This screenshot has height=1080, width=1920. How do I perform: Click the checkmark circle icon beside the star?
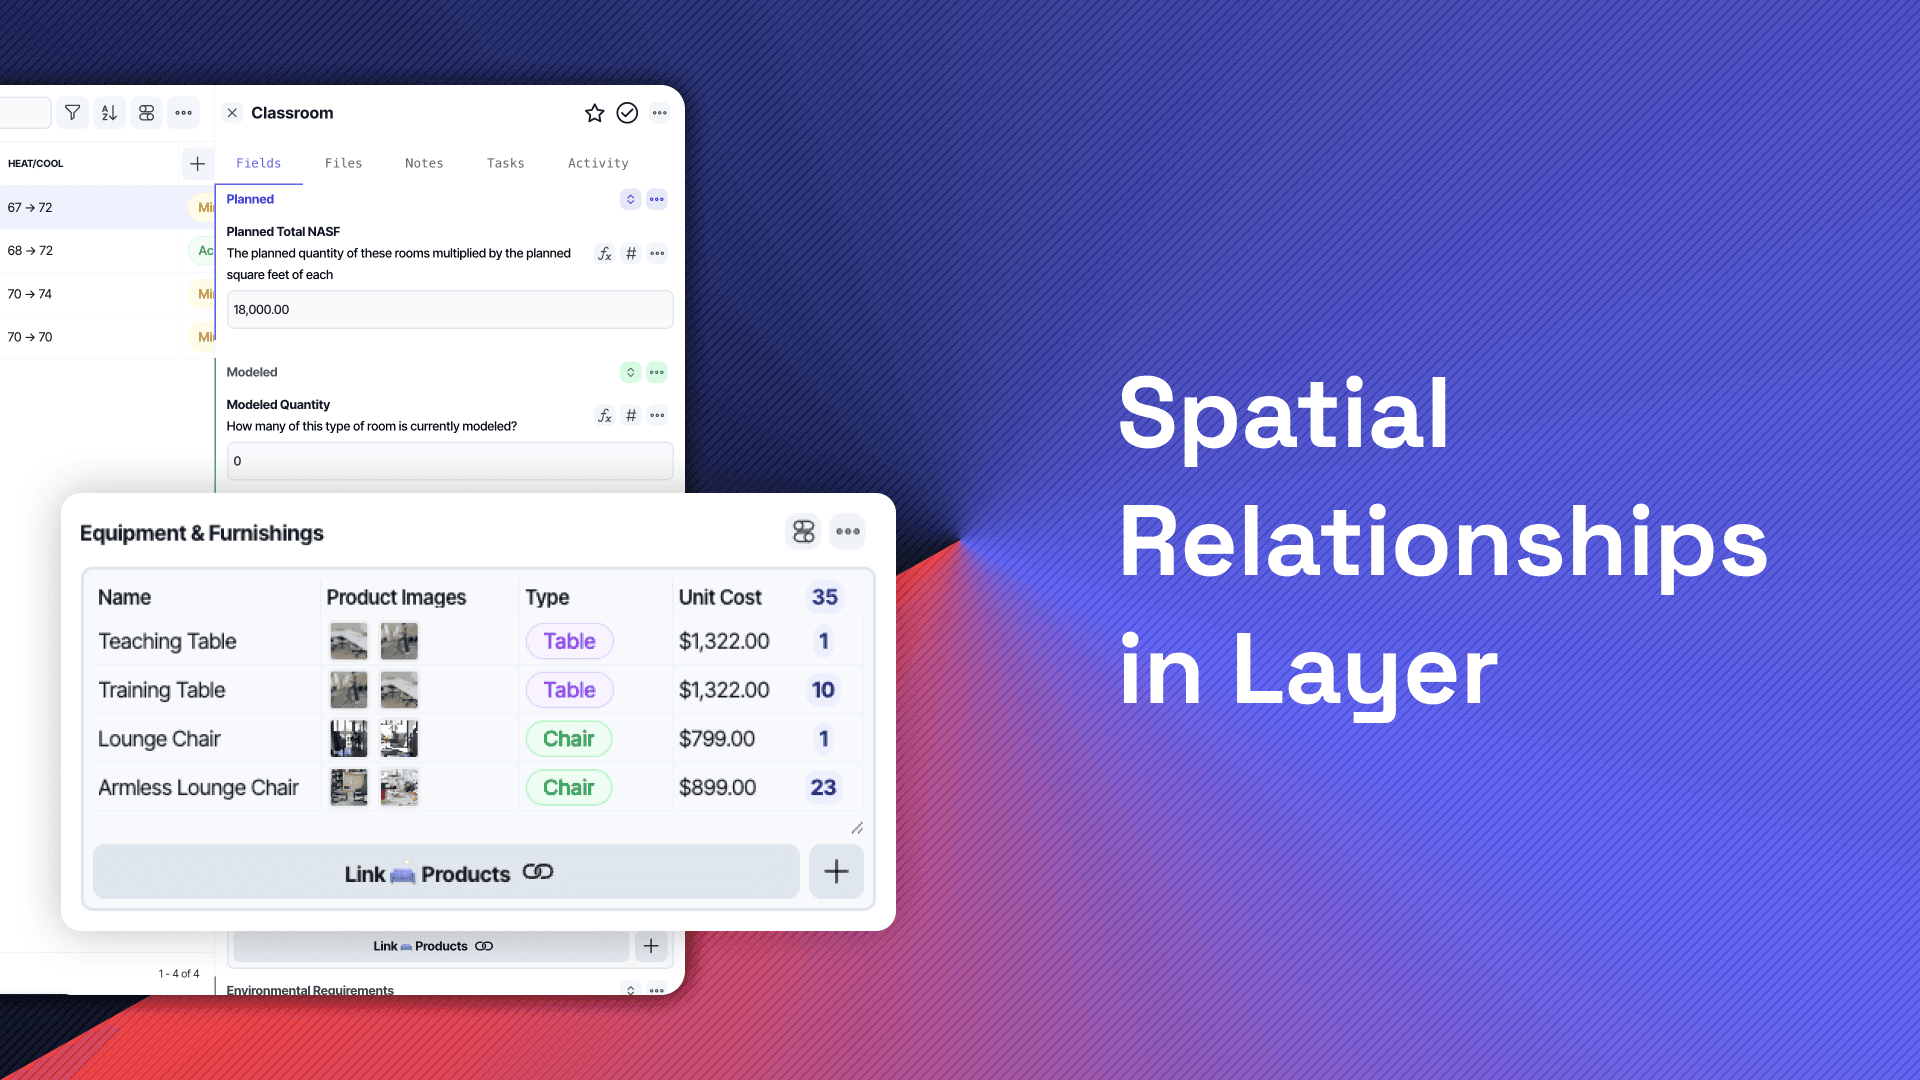[627, 113]
